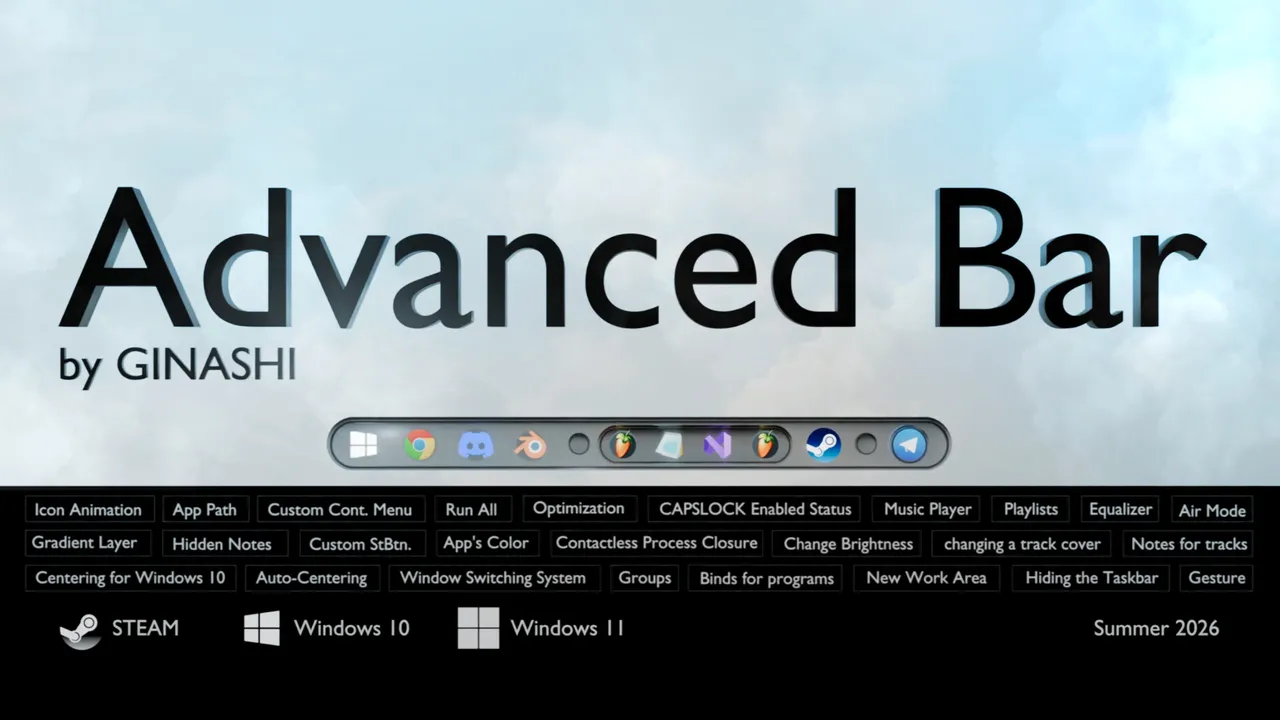This screenshot has width=1280, height=720.
Task: Select the Change Brightness tag
Action: [x=848, y=544]
